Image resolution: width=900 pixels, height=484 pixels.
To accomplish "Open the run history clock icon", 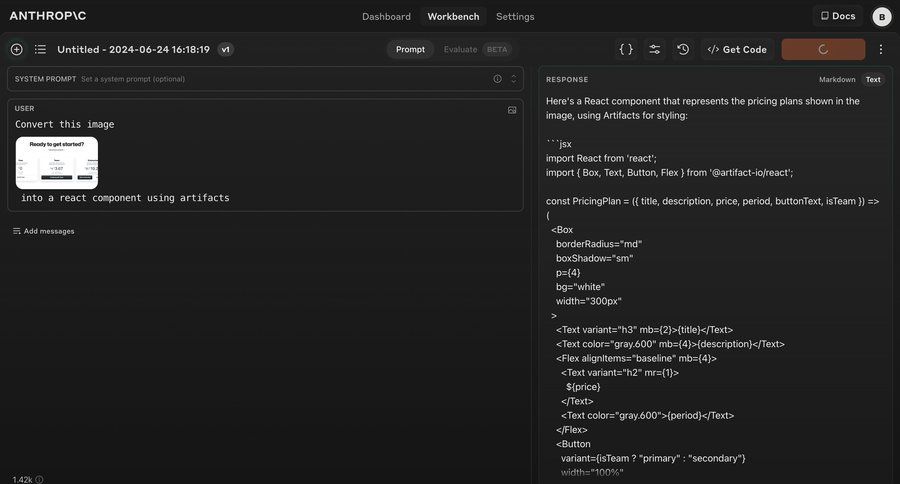I will coord(682,49).
